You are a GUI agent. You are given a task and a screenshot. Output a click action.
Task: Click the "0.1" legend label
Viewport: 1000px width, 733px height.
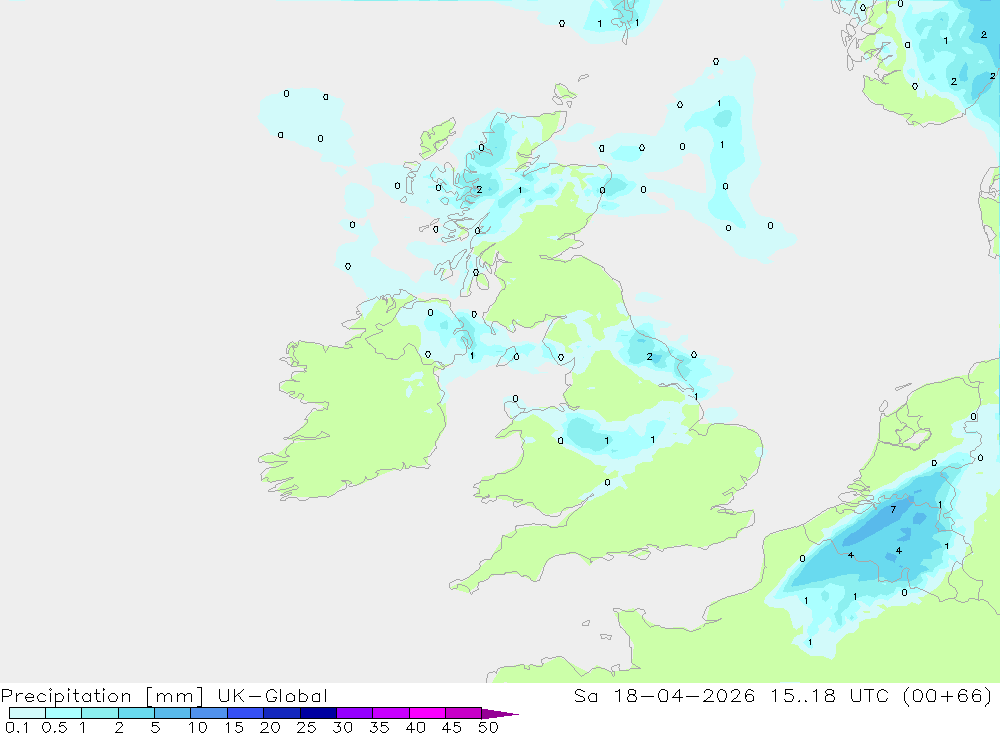(17, 727)
